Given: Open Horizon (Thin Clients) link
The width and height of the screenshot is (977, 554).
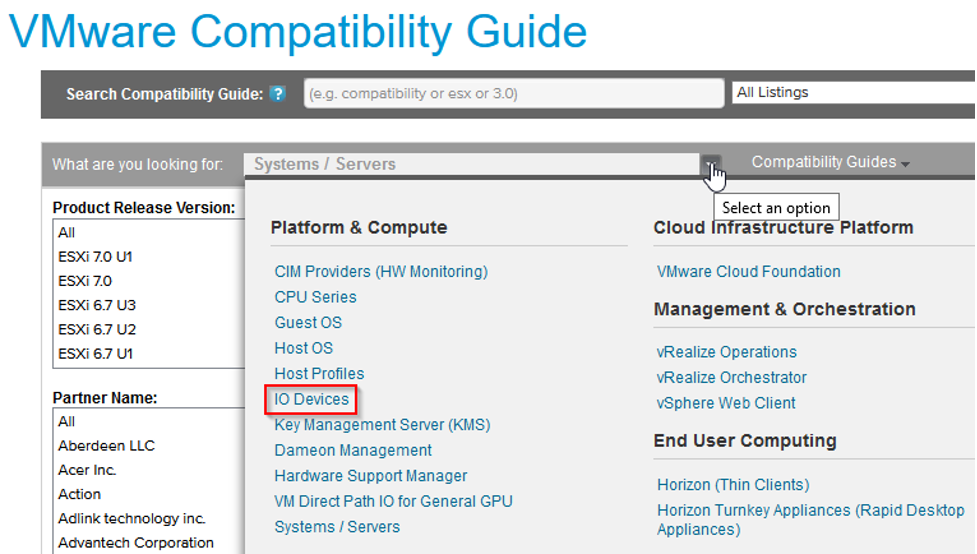Looking at the screenshot, I should click(733, 485).
